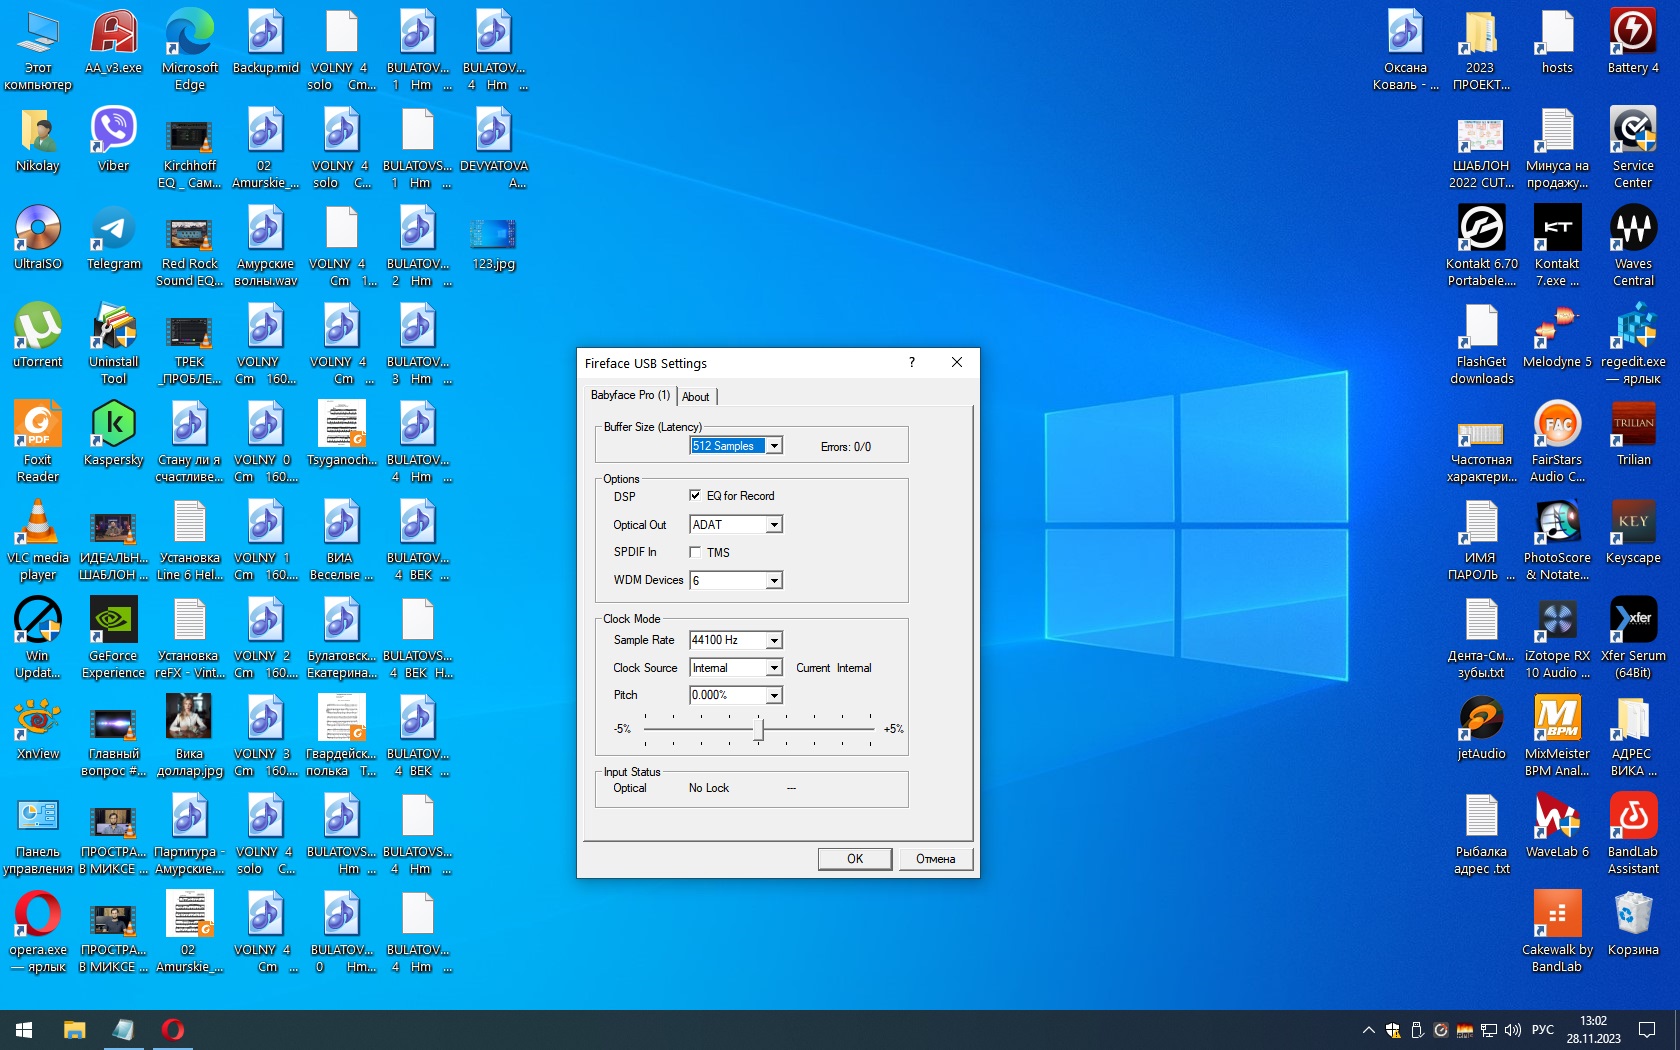Click the Pitch slider handle
The height and width of the screenshot is (1050, 1680).
pos(759,729)
